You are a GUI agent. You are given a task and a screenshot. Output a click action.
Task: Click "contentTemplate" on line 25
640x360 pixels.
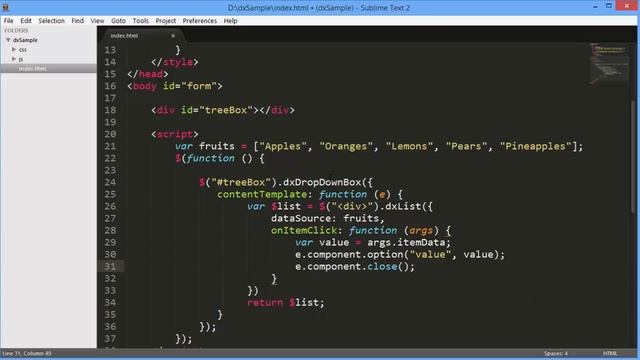(x=262, y=194)
